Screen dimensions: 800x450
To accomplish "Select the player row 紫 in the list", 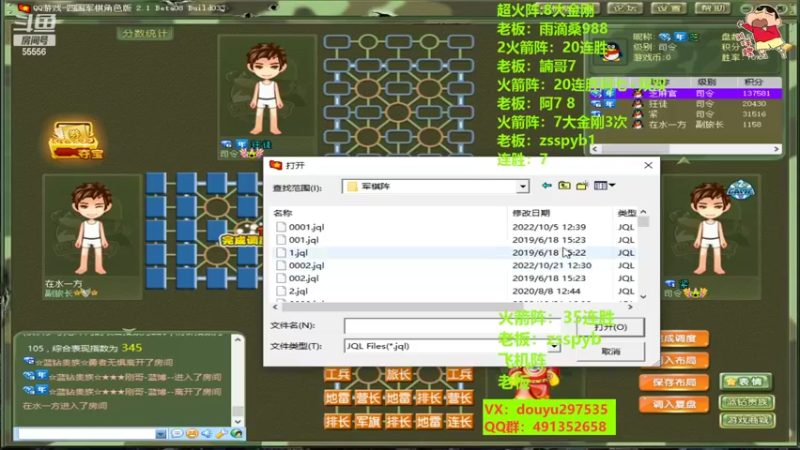I will [686, 114].
